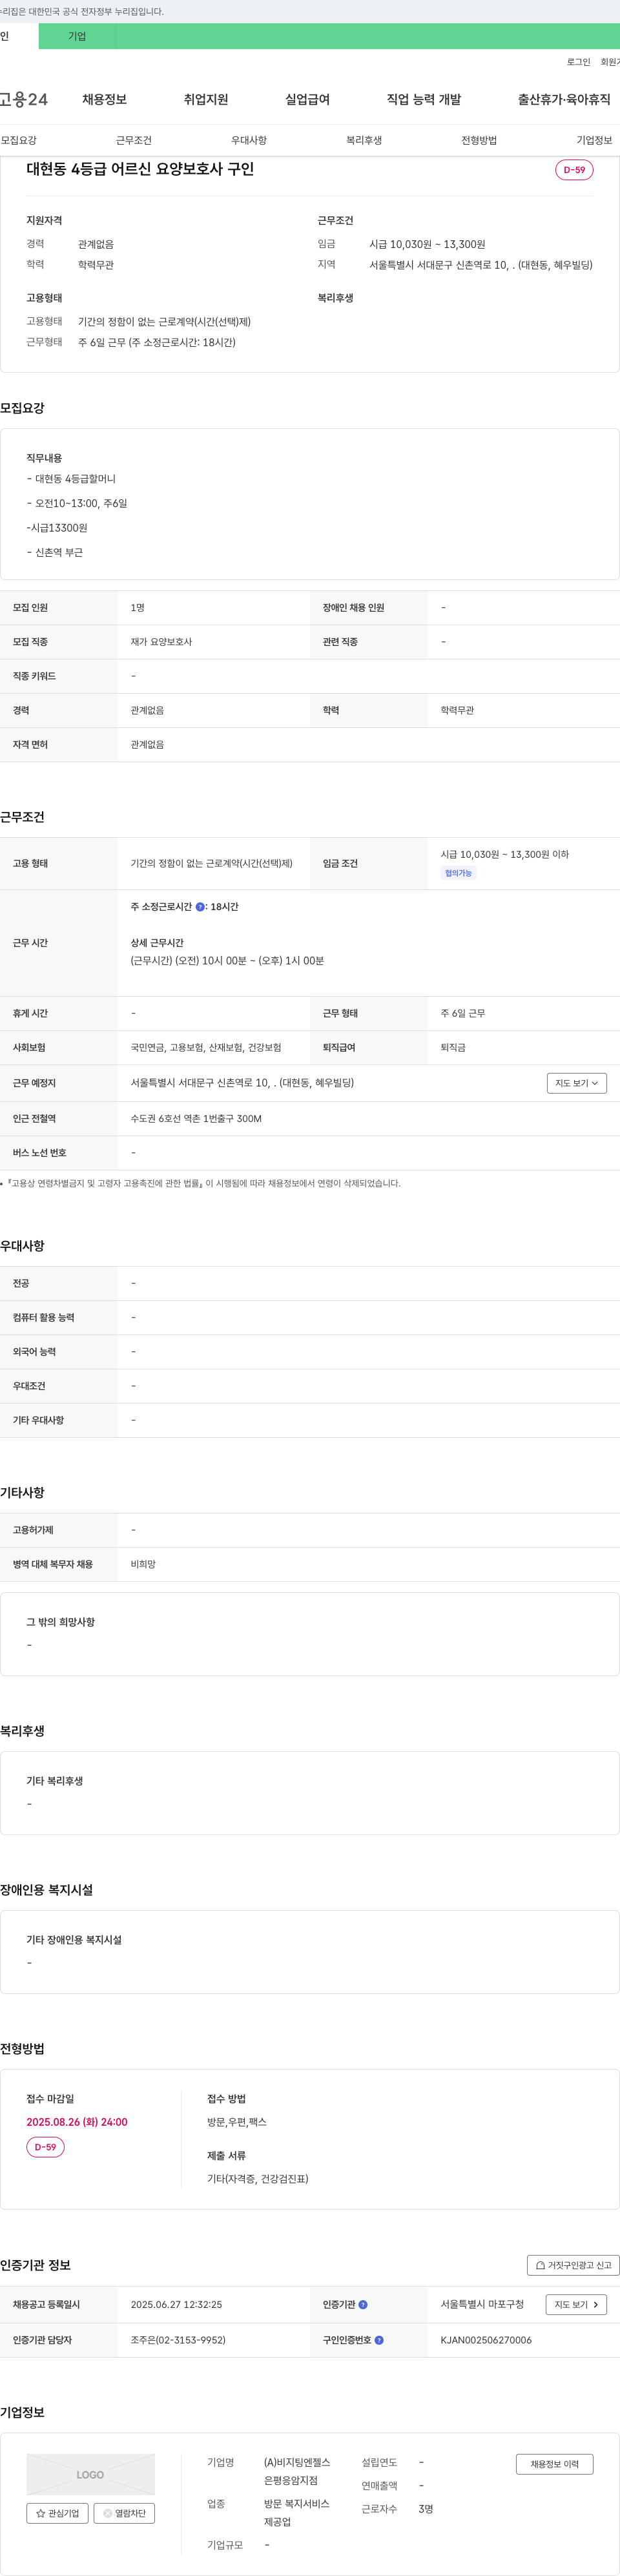
Task: Jump to the 근무조건 section tab
Action: [x=134, y=140]
